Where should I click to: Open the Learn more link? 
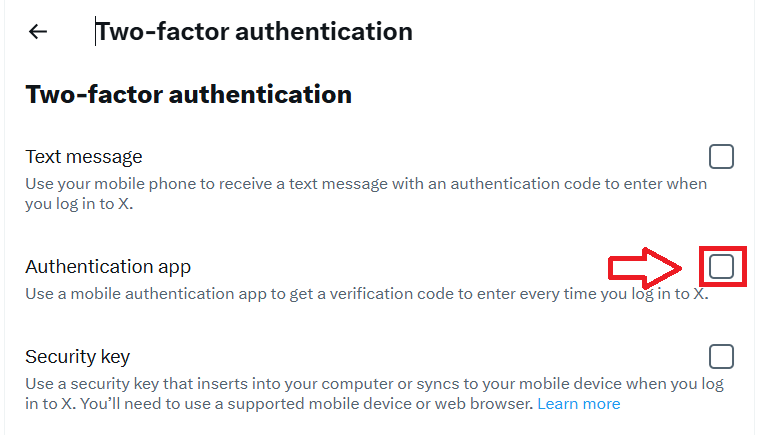[578, 404]
